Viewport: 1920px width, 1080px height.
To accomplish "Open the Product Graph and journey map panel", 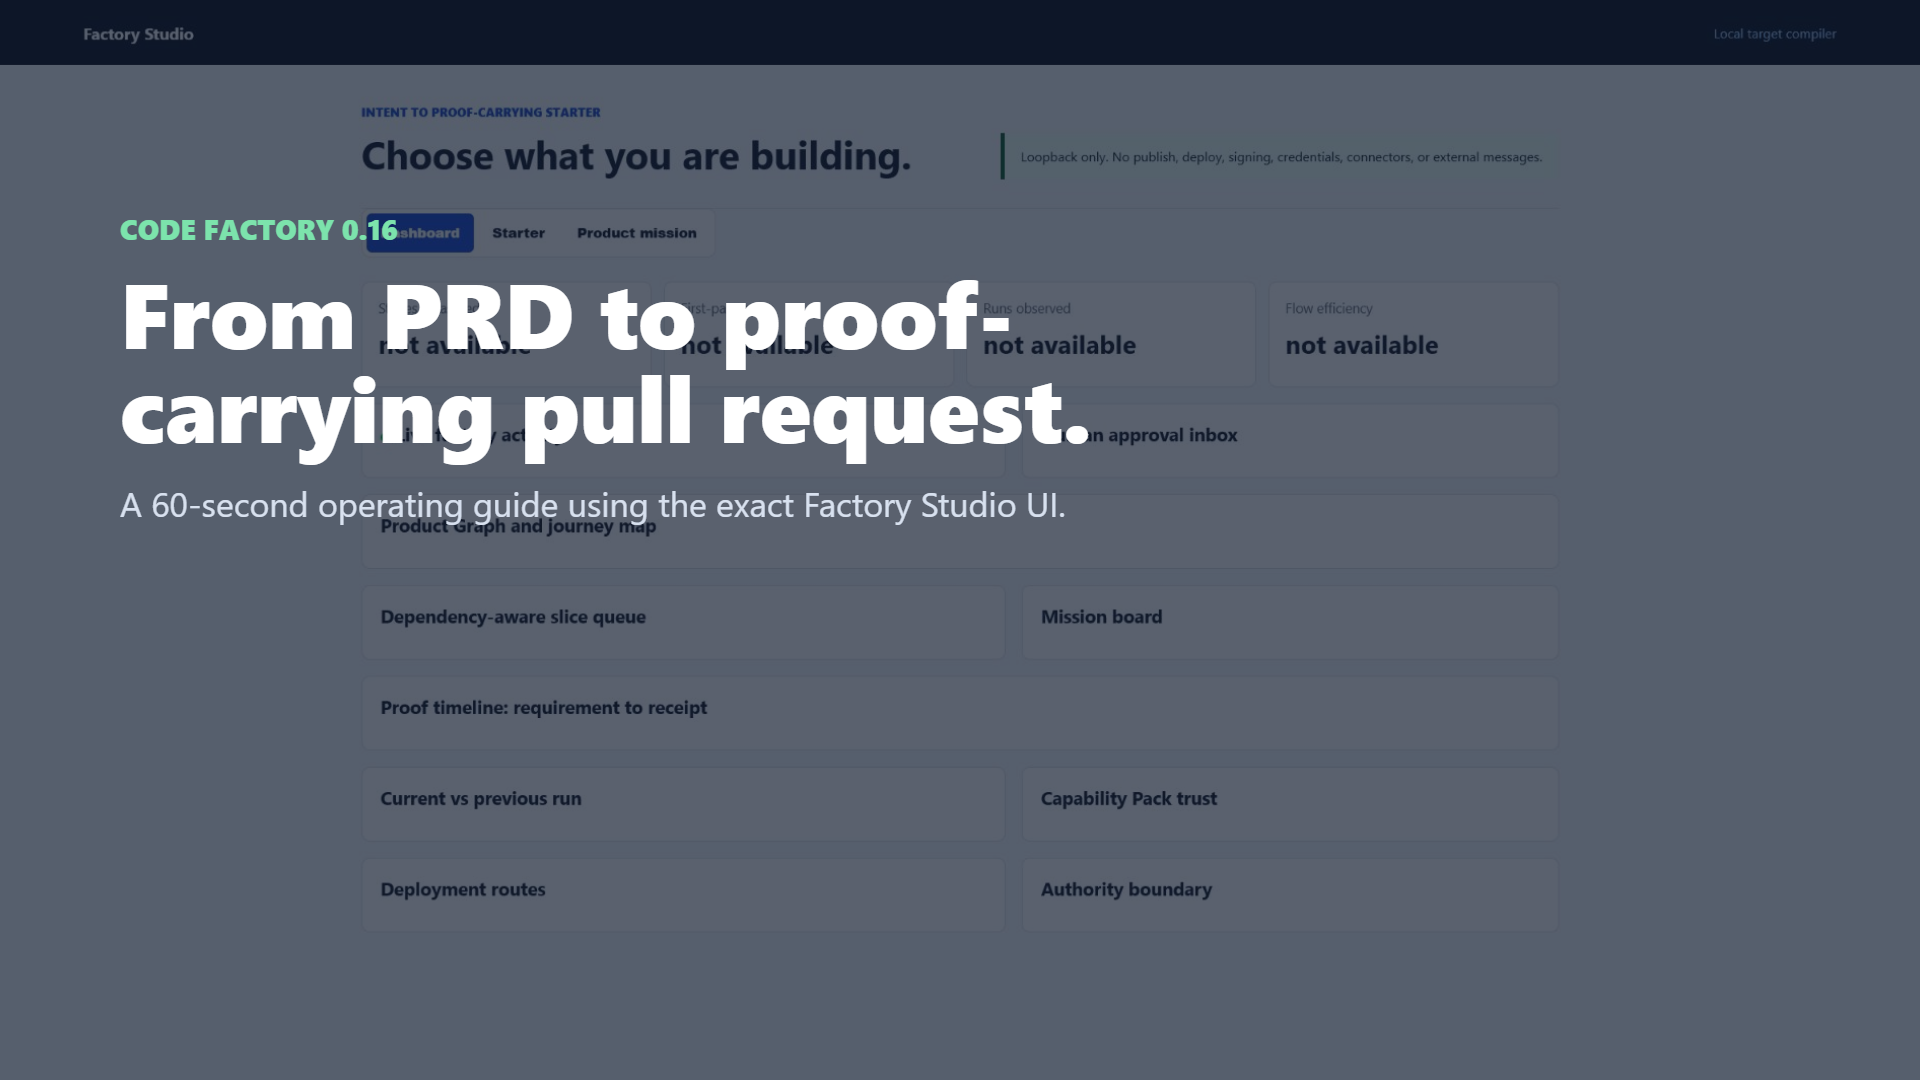I will coord(959,531).
